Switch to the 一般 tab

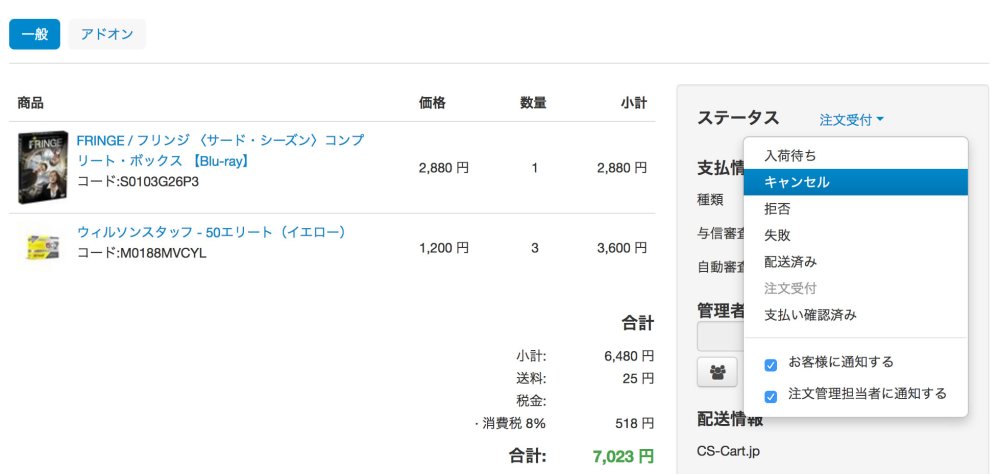pyautogui.click(x=35, y=34)
